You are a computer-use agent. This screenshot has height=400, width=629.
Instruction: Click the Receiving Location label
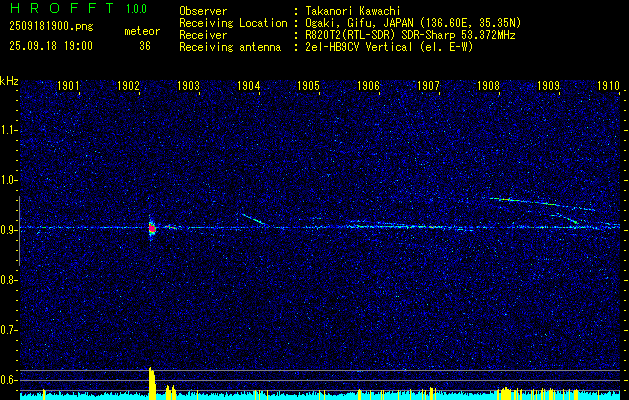click(233, 23)
